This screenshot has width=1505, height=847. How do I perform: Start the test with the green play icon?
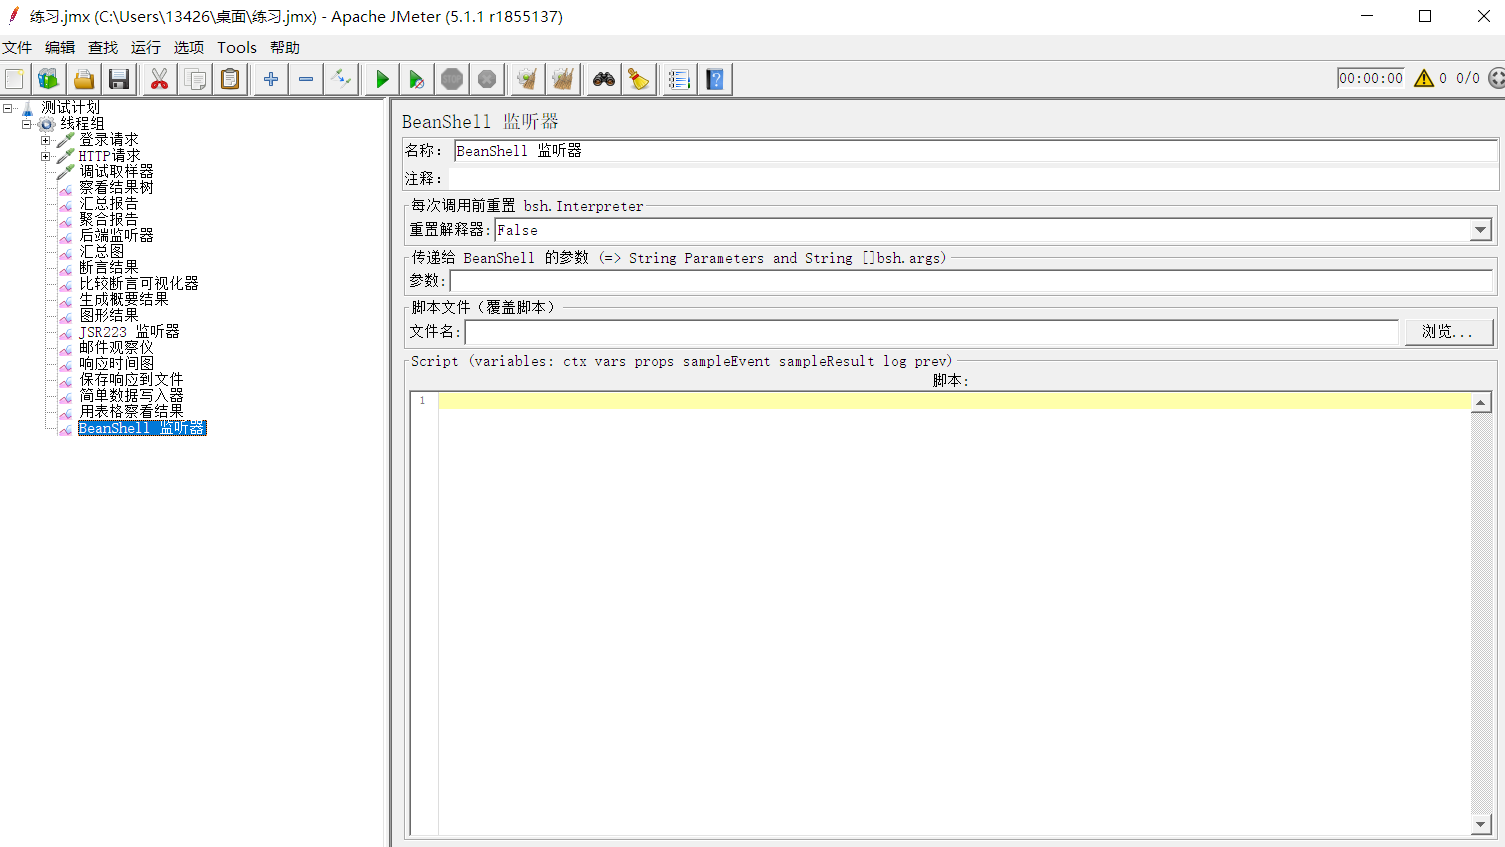[x=382, y=79]
